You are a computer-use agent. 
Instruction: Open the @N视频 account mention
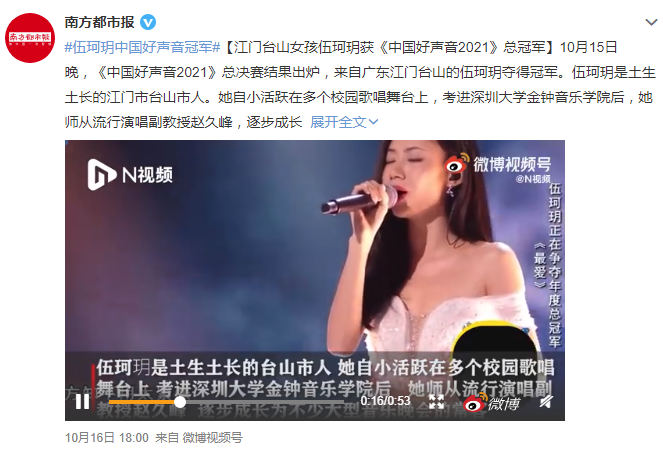coord(533,179)
